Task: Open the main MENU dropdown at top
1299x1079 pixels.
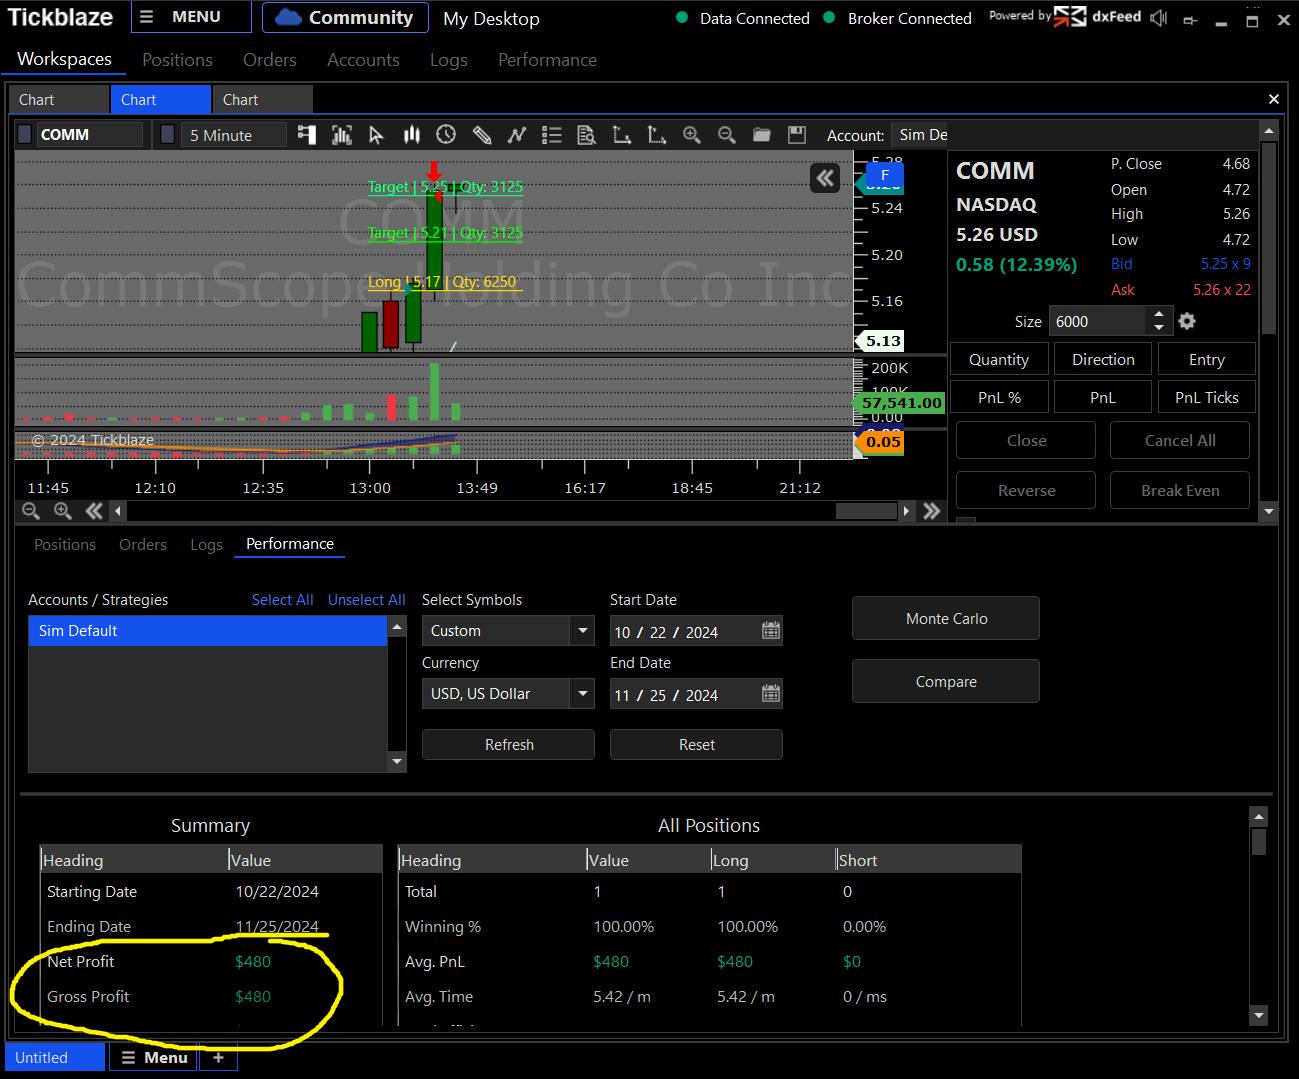Action: (191, 17)
